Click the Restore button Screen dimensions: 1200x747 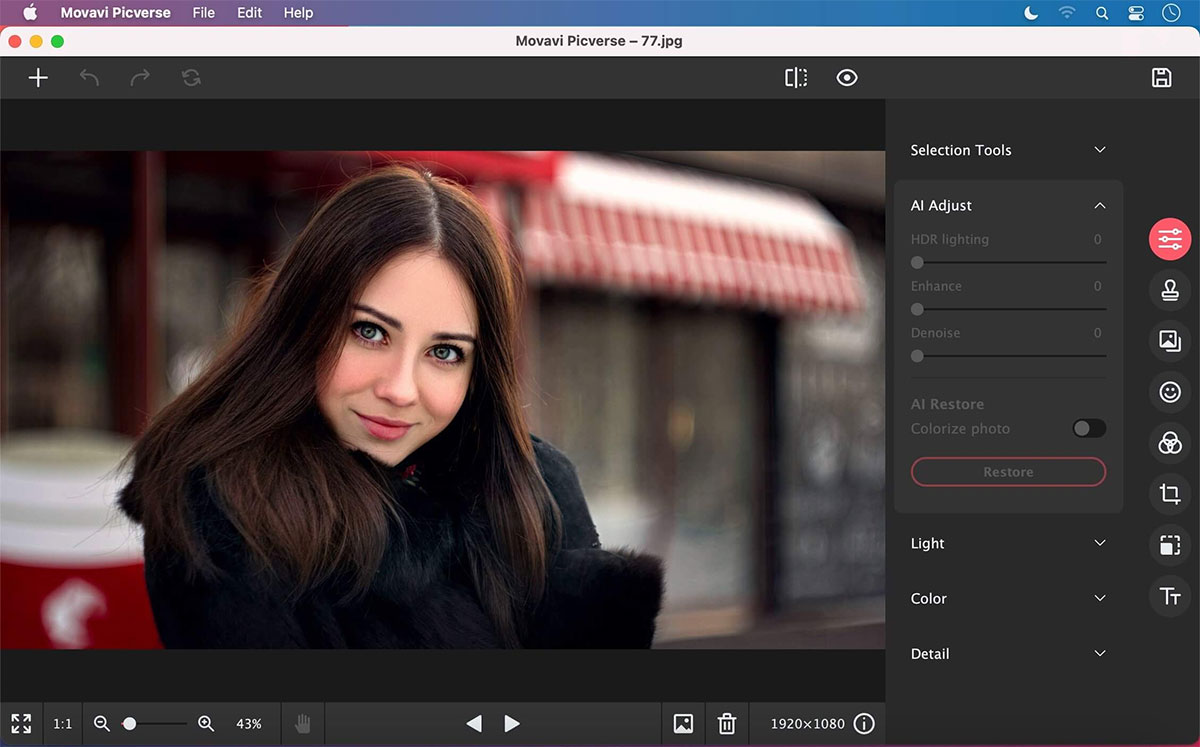(1008, 472)
